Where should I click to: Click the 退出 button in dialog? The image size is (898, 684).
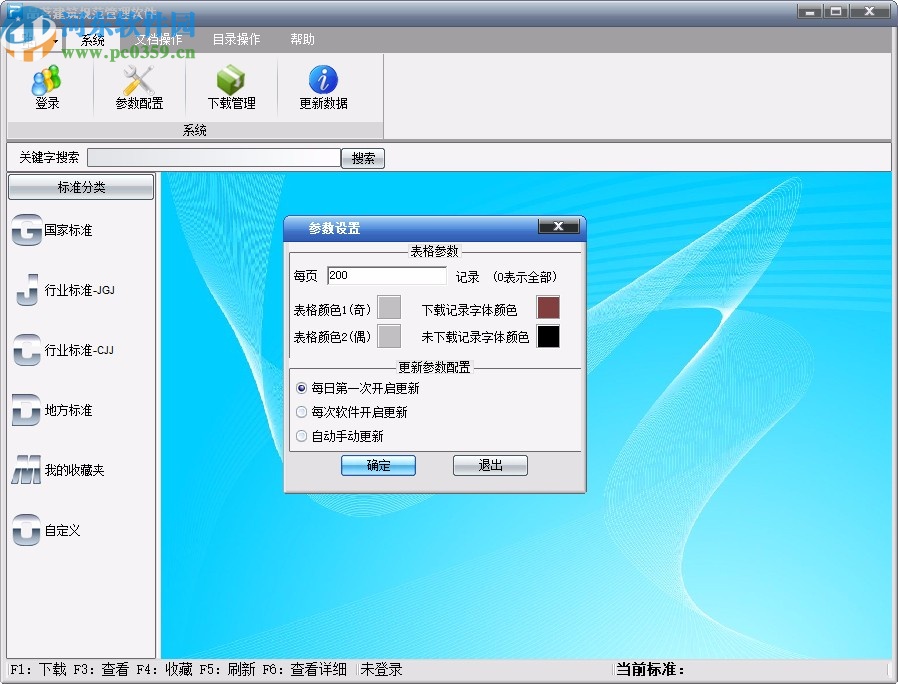pyautogui.click(x=490, y=465)
